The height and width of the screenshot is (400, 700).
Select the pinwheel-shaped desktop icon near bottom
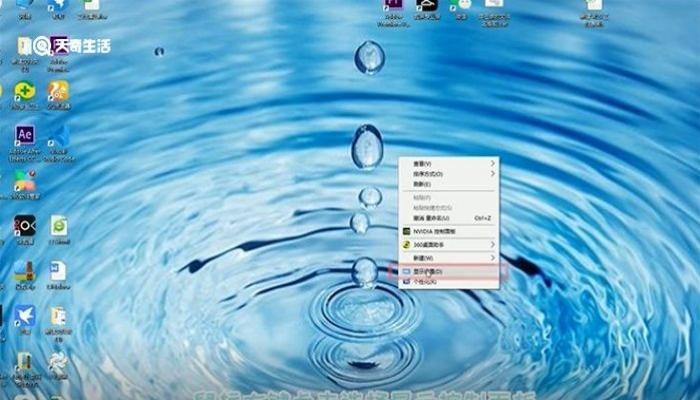(x=58, y=362)
